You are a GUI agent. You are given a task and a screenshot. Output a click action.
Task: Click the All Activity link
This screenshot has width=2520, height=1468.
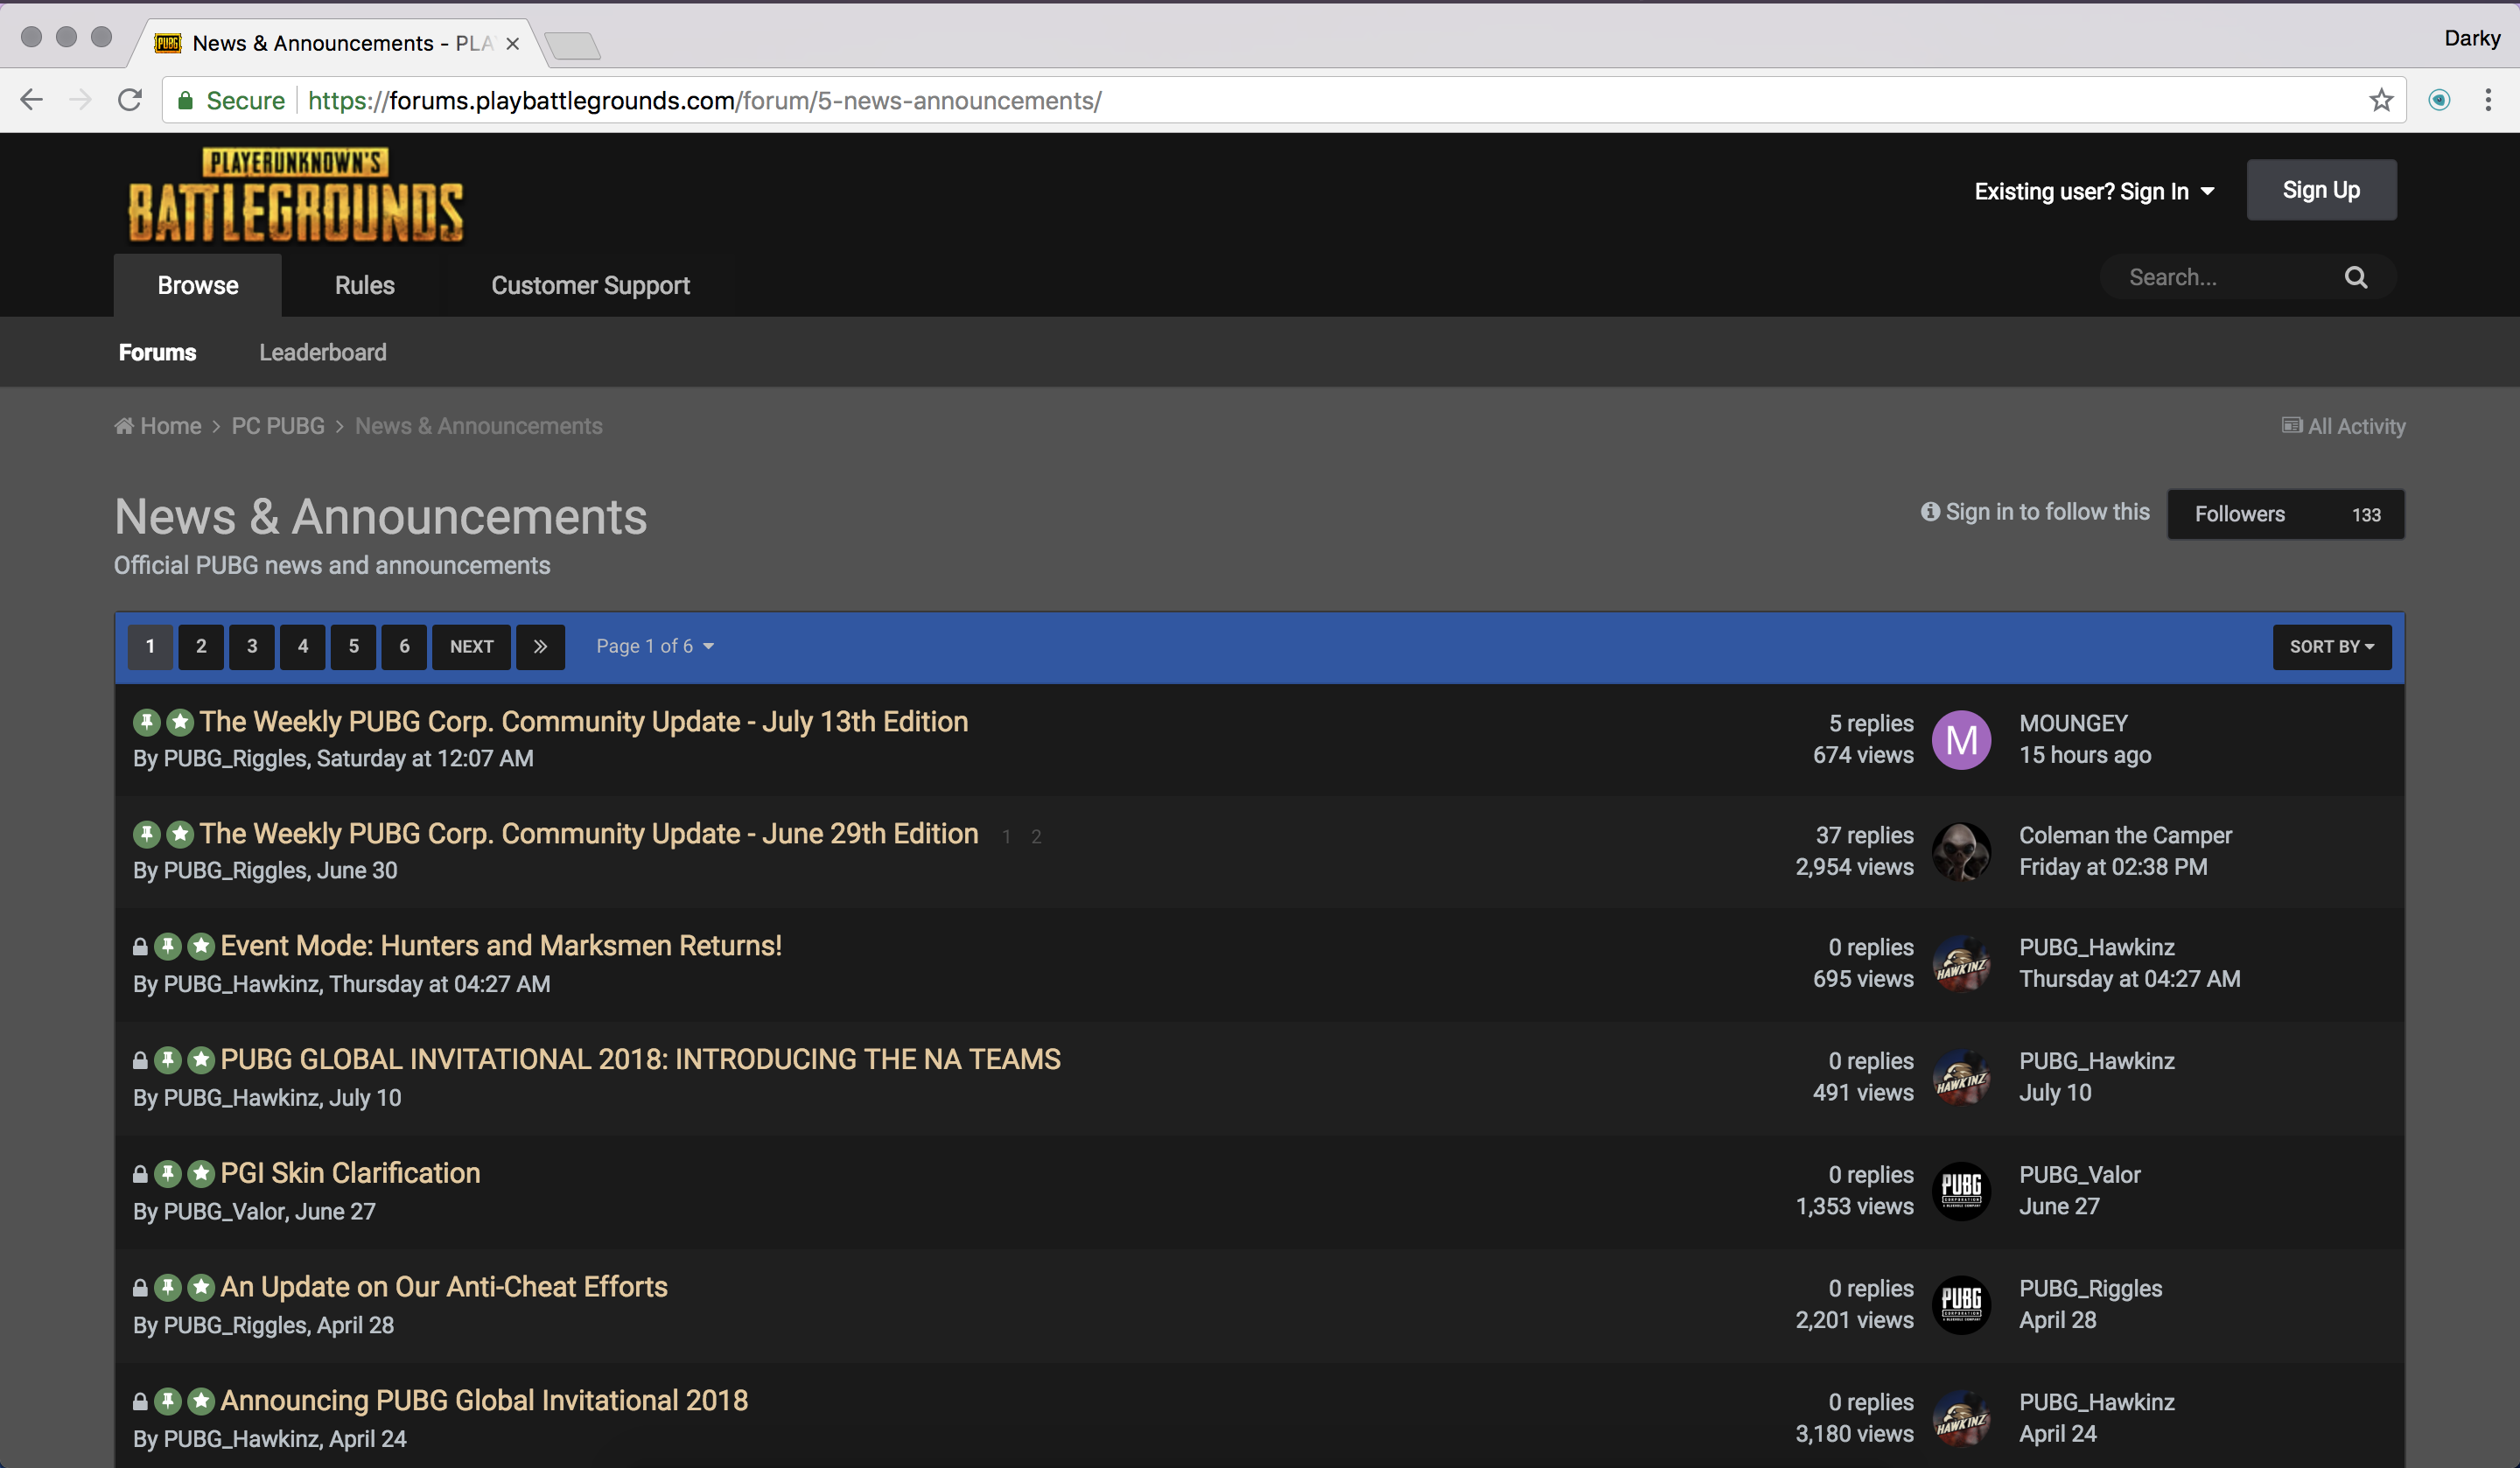[x=2343, y=426]
